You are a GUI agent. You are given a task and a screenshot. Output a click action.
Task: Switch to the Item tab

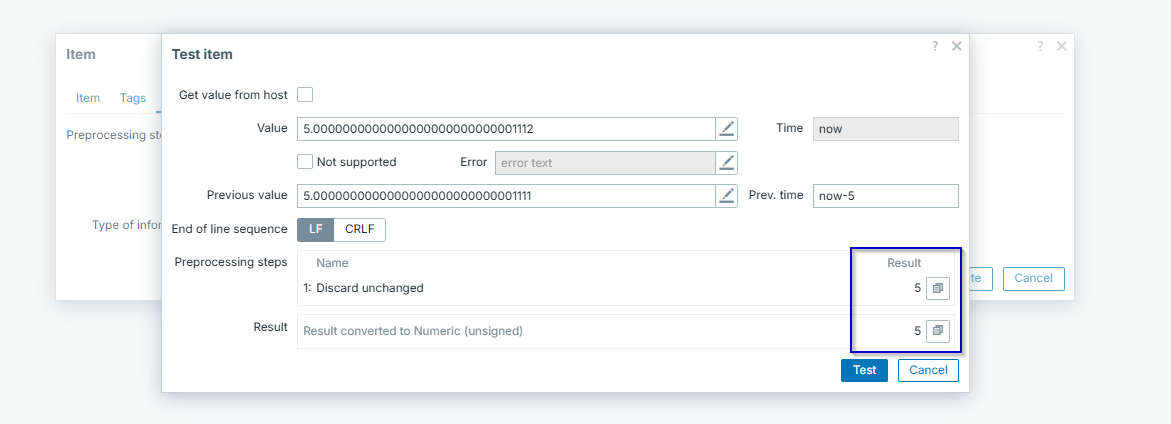(x=88, y=98)
